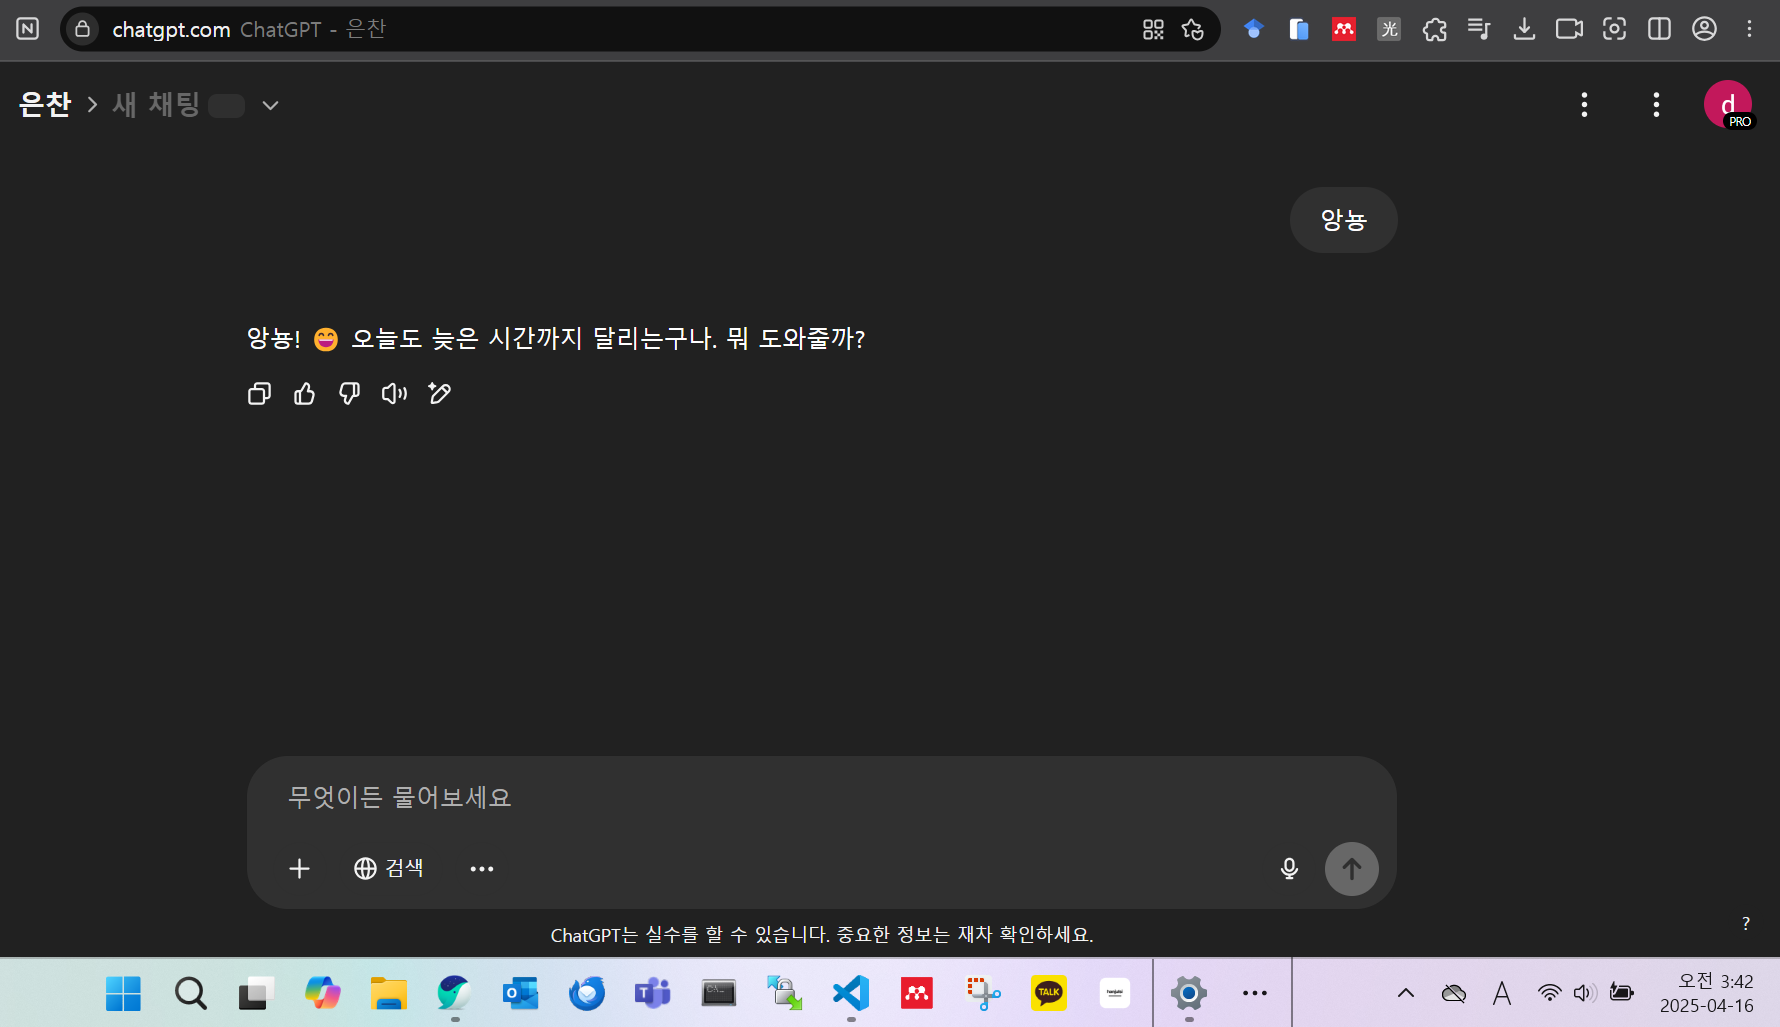Viewport: 1780px width, 1027px height.
Task: Click the send message arrow button
Action: (1351, 868)
